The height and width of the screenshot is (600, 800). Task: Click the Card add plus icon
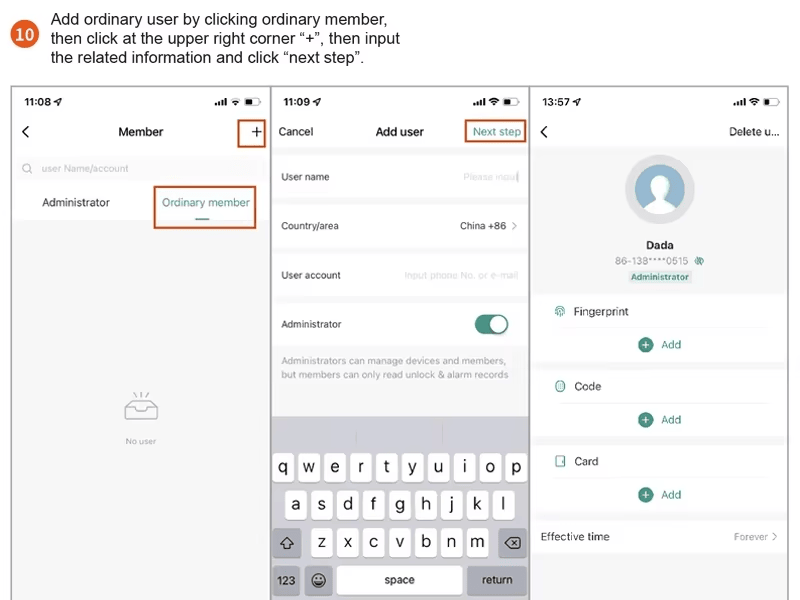(645, 495)
